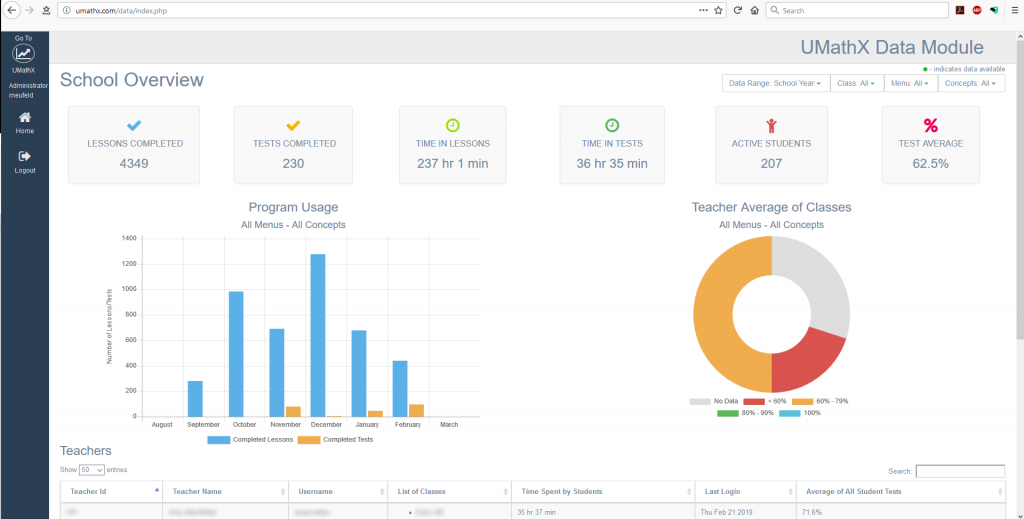The image size is (1024, 519).
Task: Click the browser Search box
Action: [x=857, y=10]
